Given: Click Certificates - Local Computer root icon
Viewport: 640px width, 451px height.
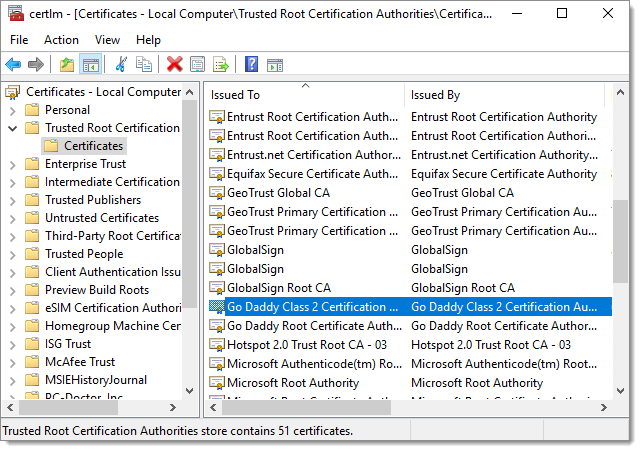Looking at the screenshot, I should [13, 92].
